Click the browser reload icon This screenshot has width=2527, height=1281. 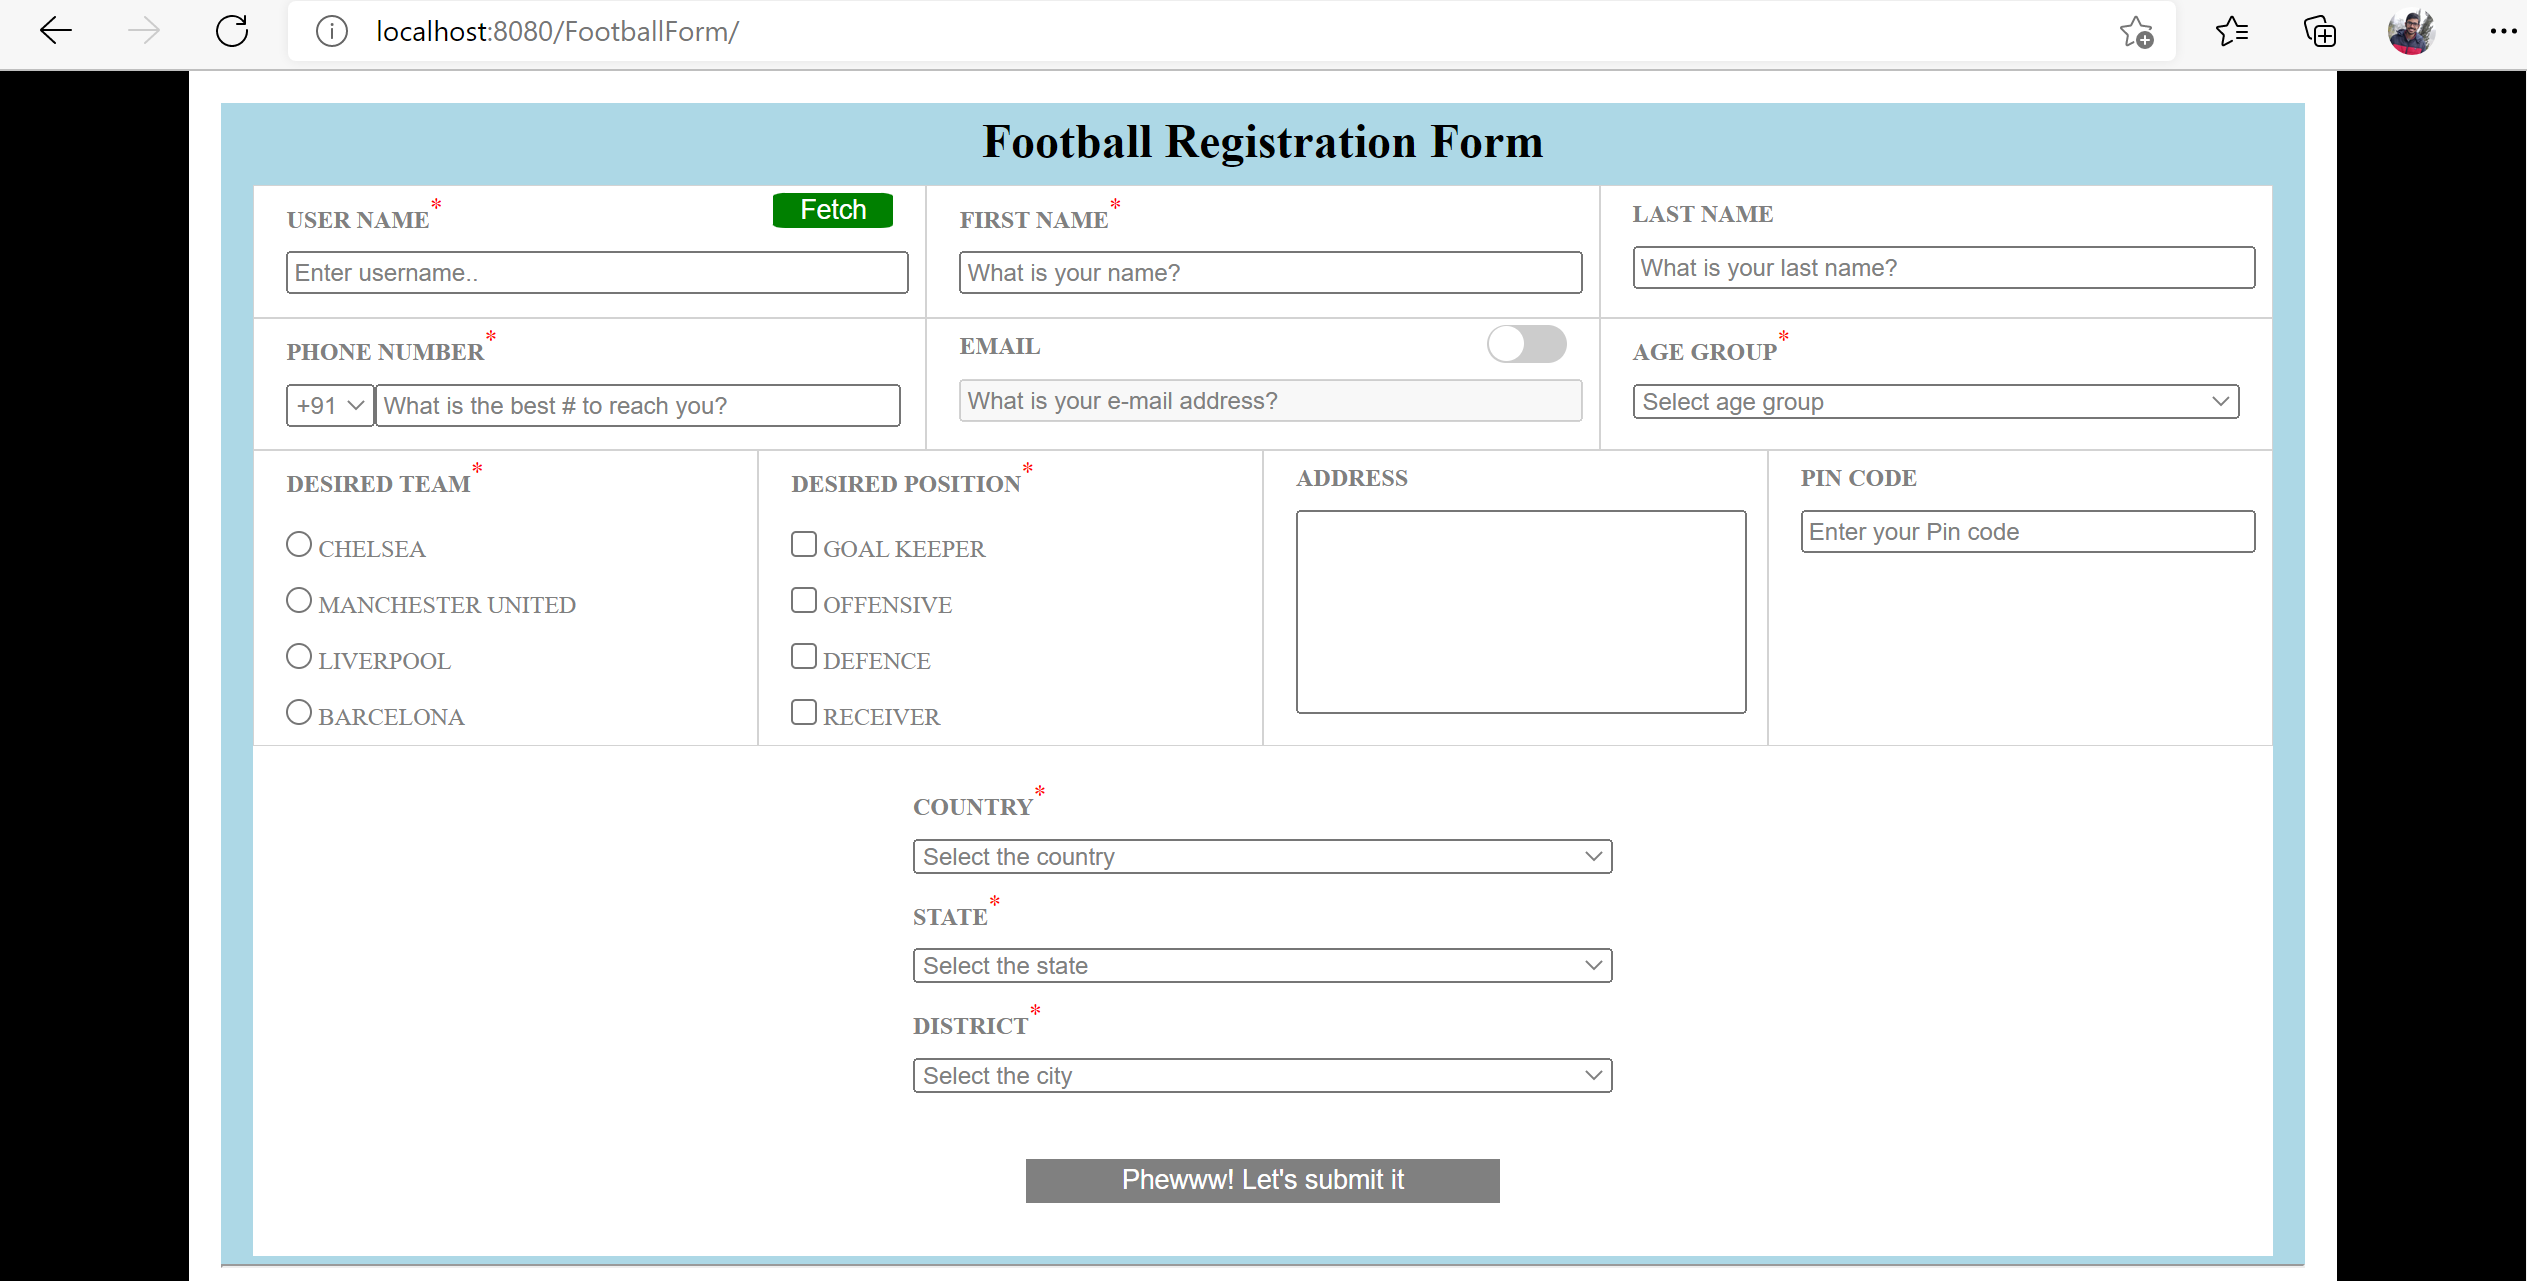coord(232,30)
